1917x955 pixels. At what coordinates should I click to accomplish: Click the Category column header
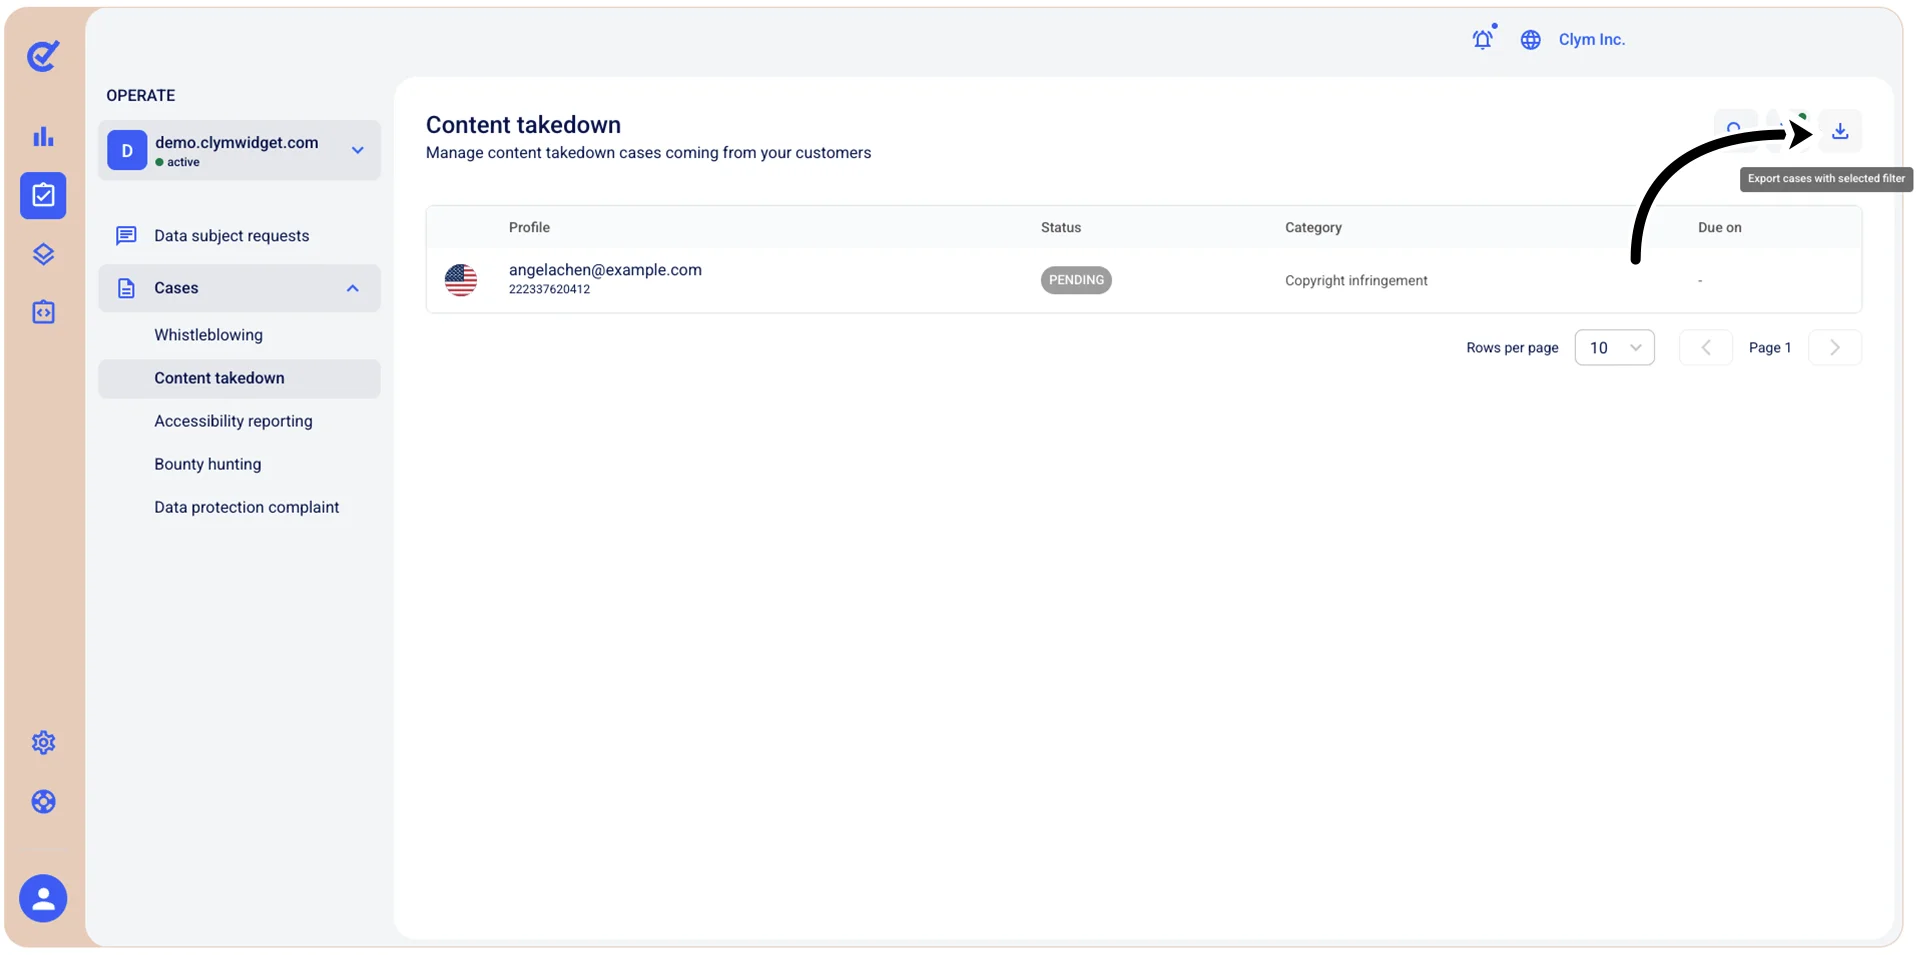[1313, 228]
